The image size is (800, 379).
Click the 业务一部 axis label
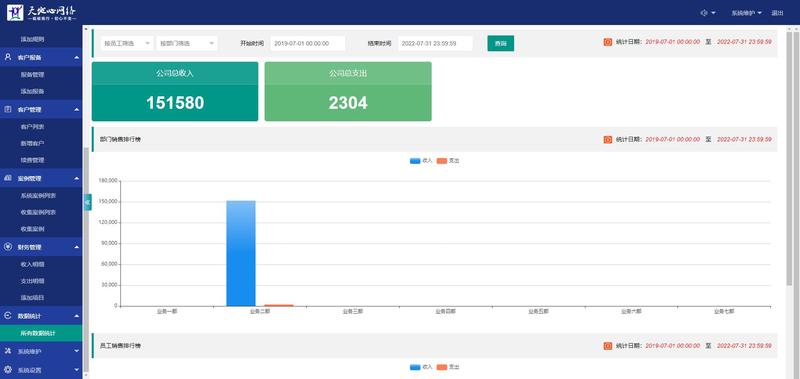167,311
